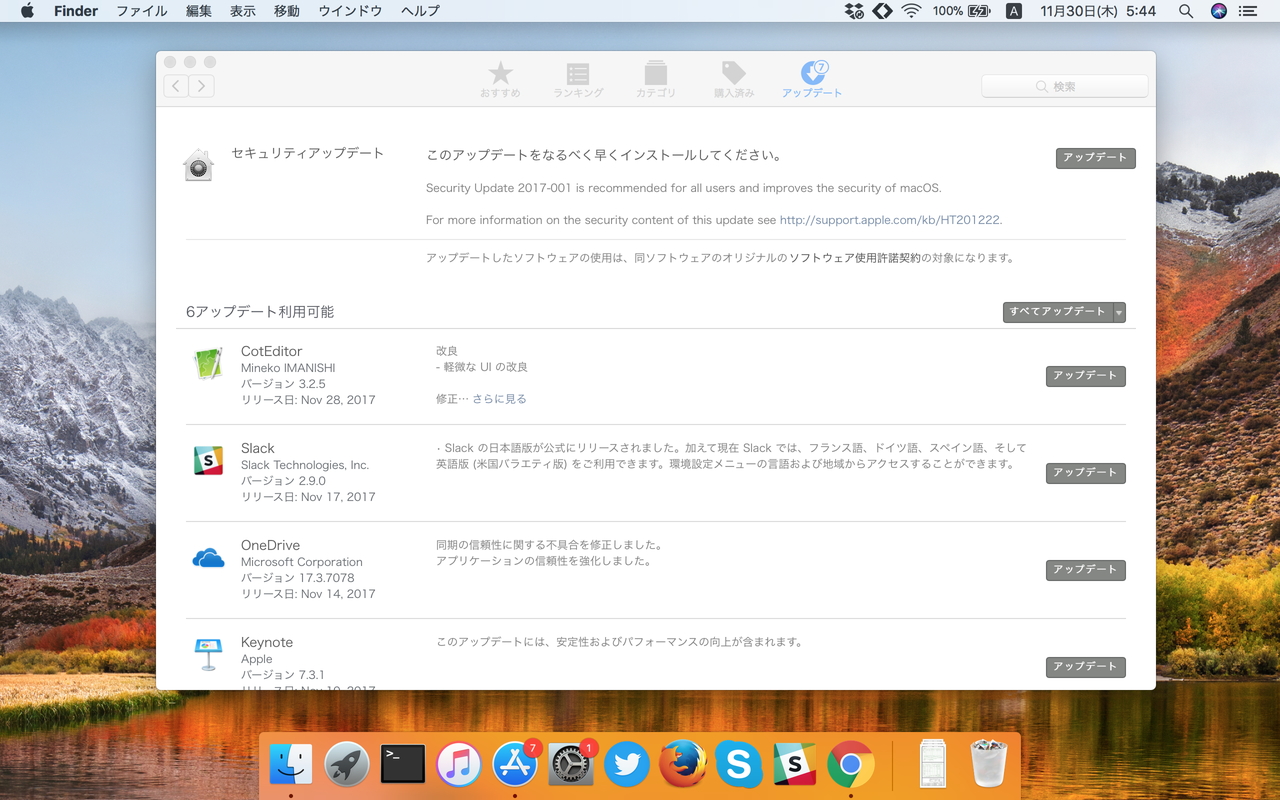Open the support.apple.com security link
The image size is (1280, 800).
pos(888,219)
